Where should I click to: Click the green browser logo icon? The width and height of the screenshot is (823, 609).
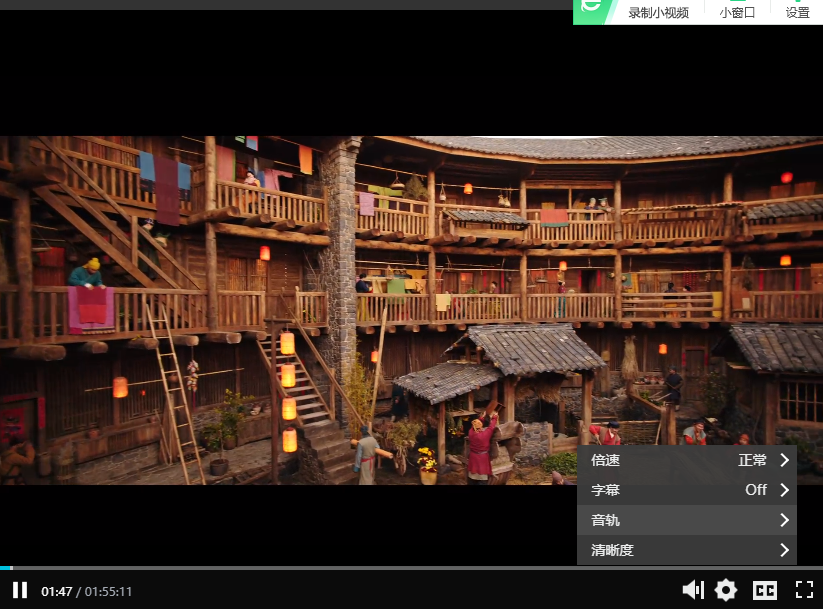coord(592,9)
